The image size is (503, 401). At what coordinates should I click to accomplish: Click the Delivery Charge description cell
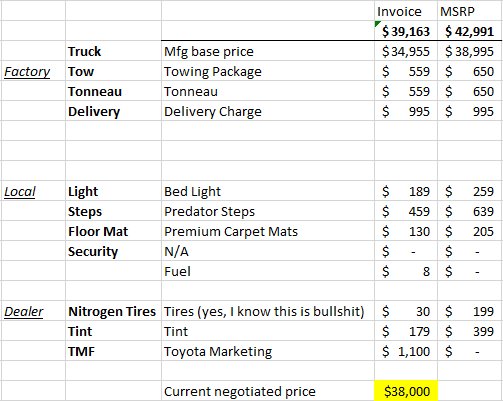pyautogui.click(x=268, y=111)
